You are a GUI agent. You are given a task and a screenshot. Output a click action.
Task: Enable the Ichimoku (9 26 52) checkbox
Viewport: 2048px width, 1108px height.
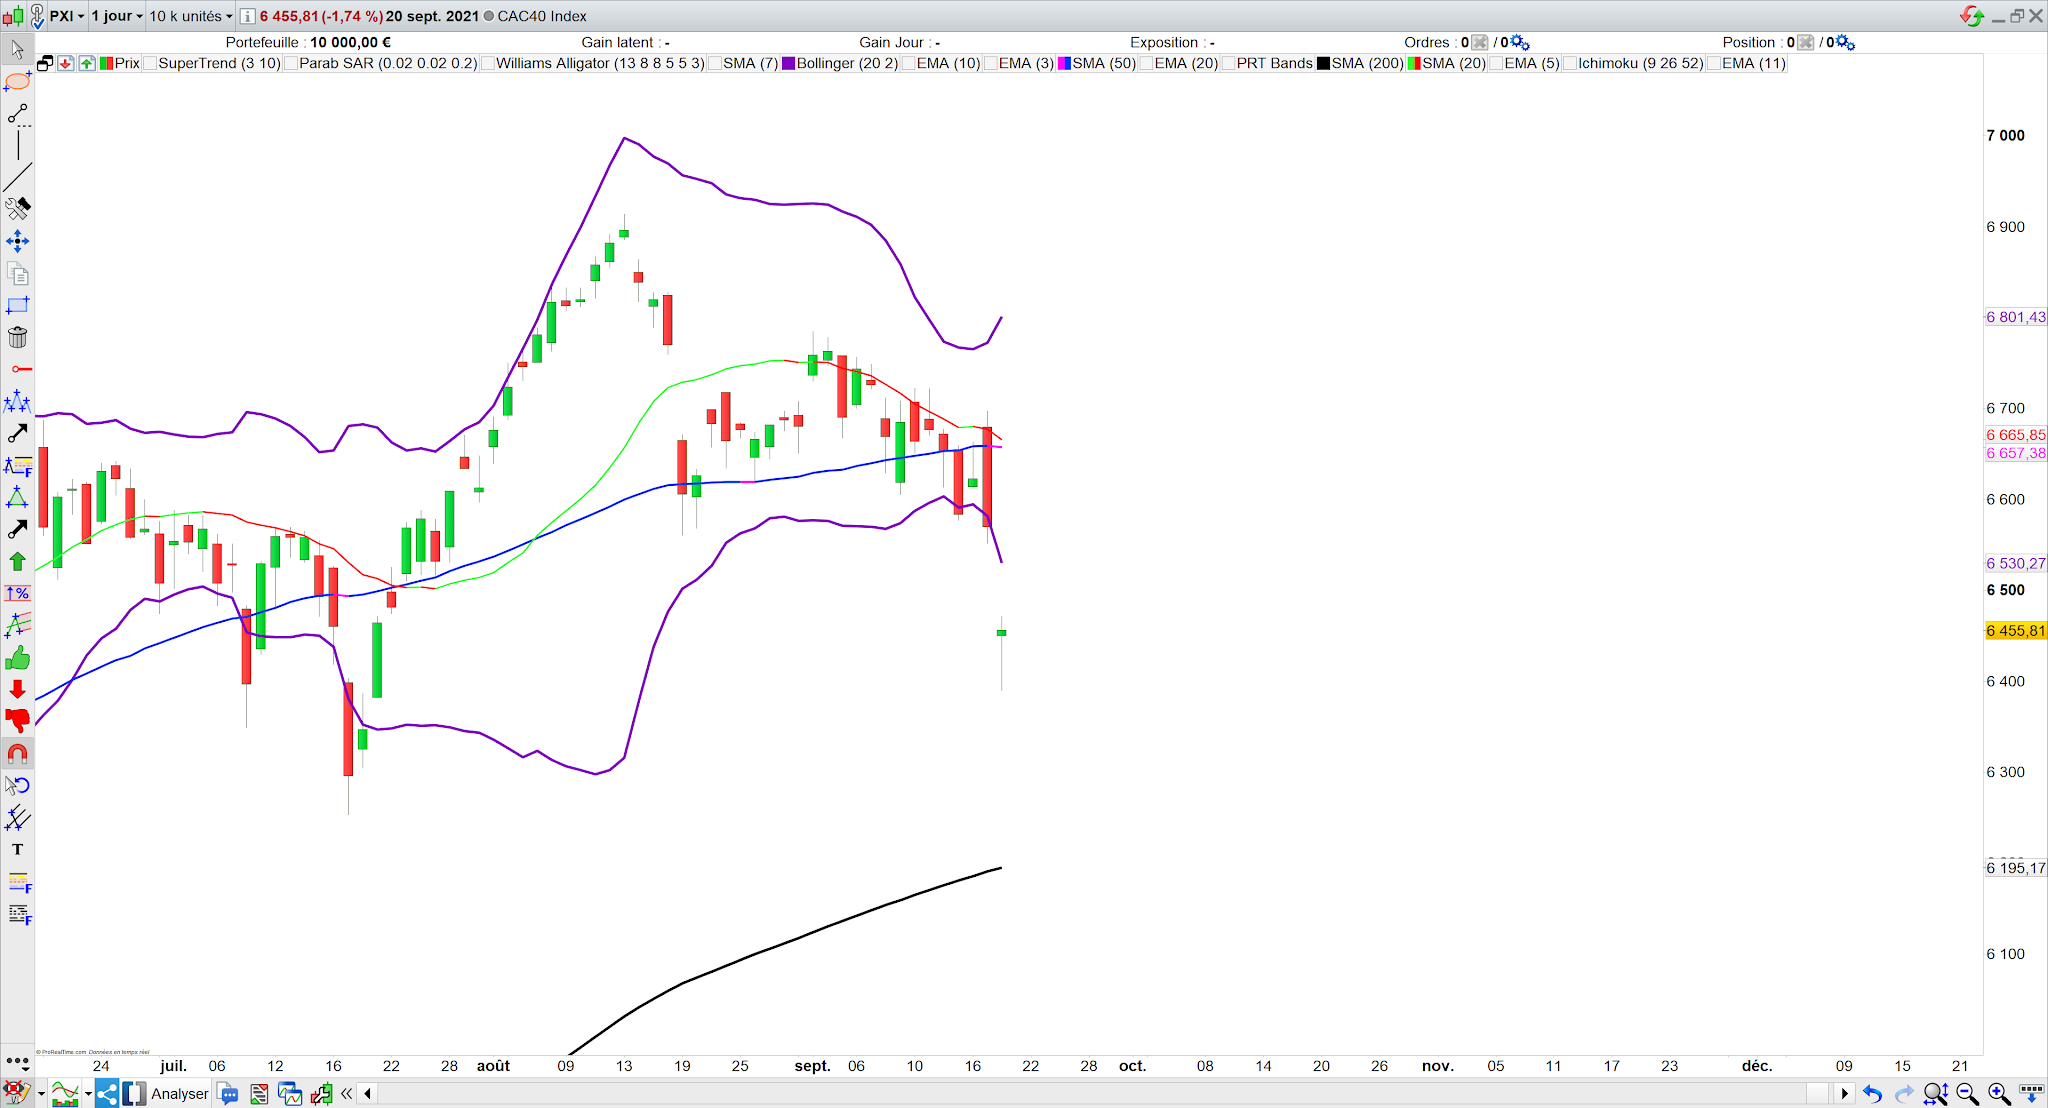[x=1570, y=63]
